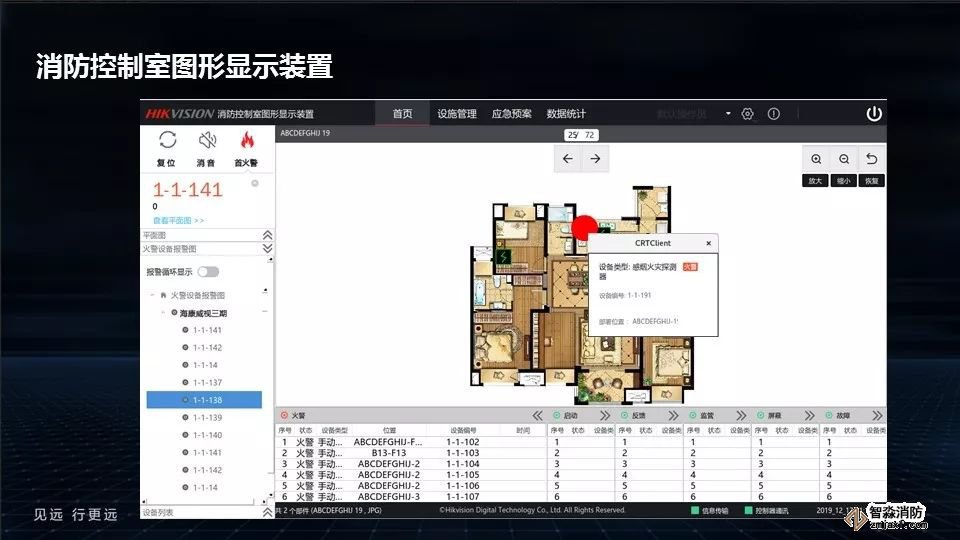Open the 数据统计 tab
The width and height of the screenshot is (960, 540).
pos(566,114)
